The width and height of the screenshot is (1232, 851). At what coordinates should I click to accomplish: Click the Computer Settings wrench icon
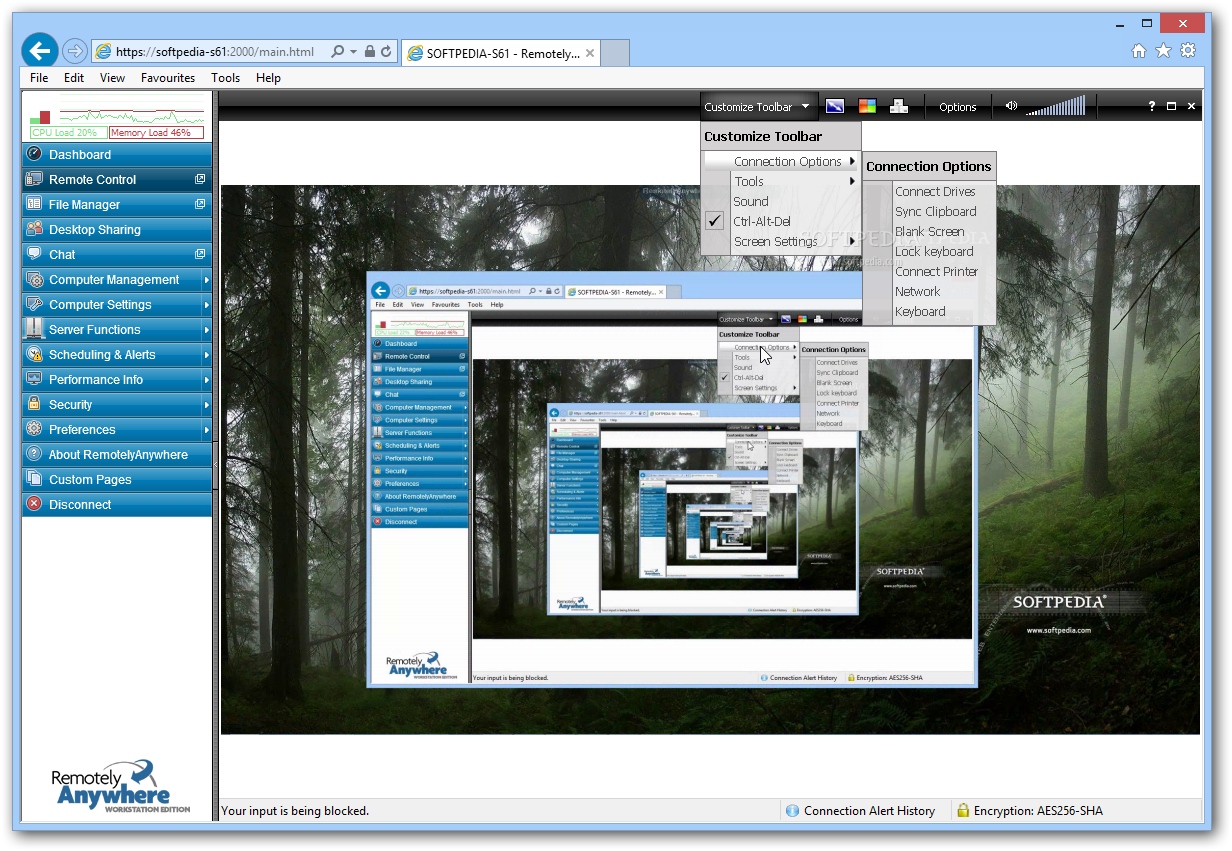point(35,304)
